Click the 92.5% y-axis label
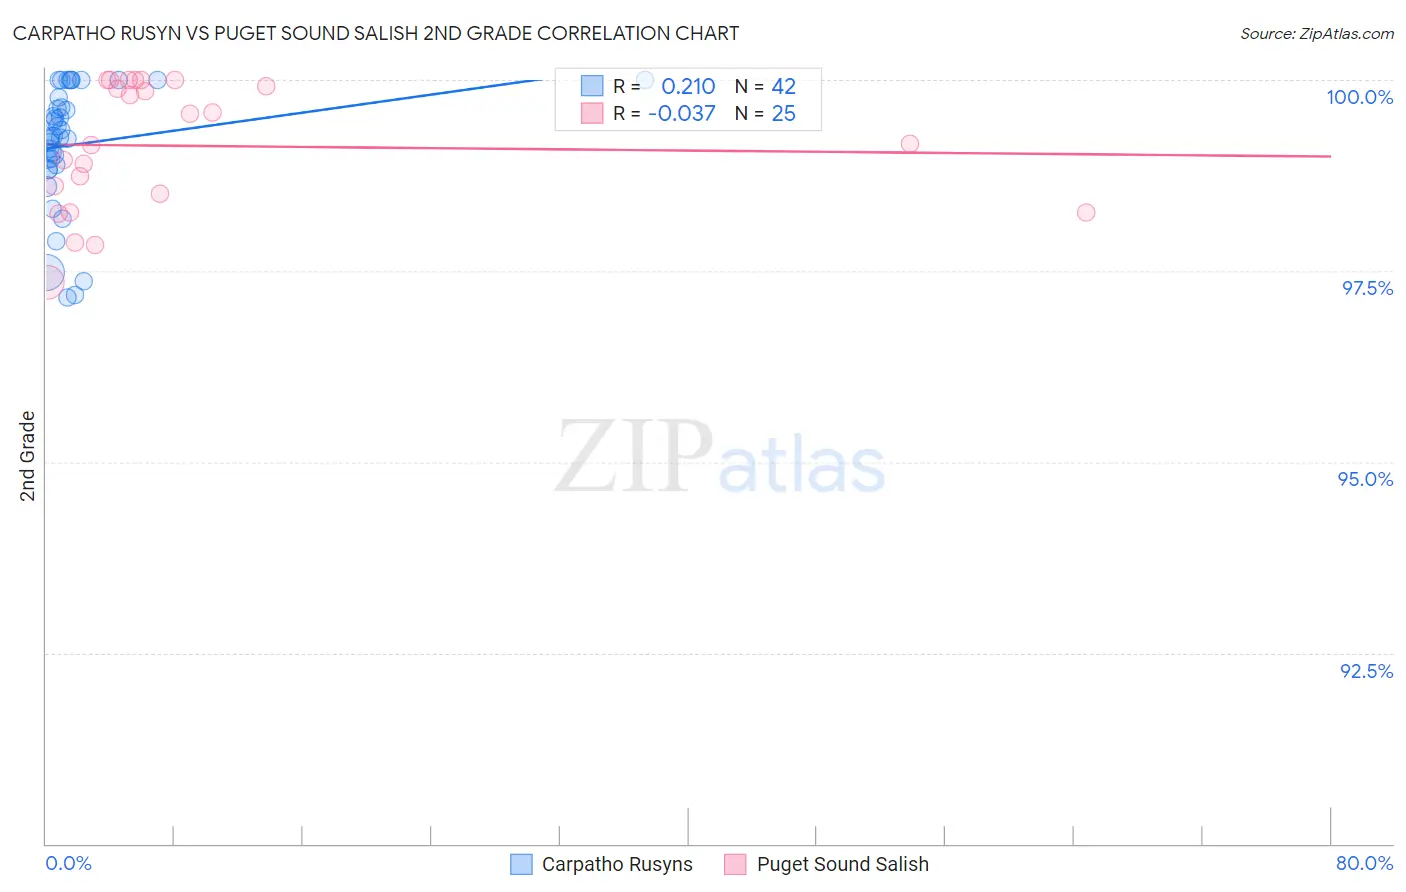 pos(1366,671)
